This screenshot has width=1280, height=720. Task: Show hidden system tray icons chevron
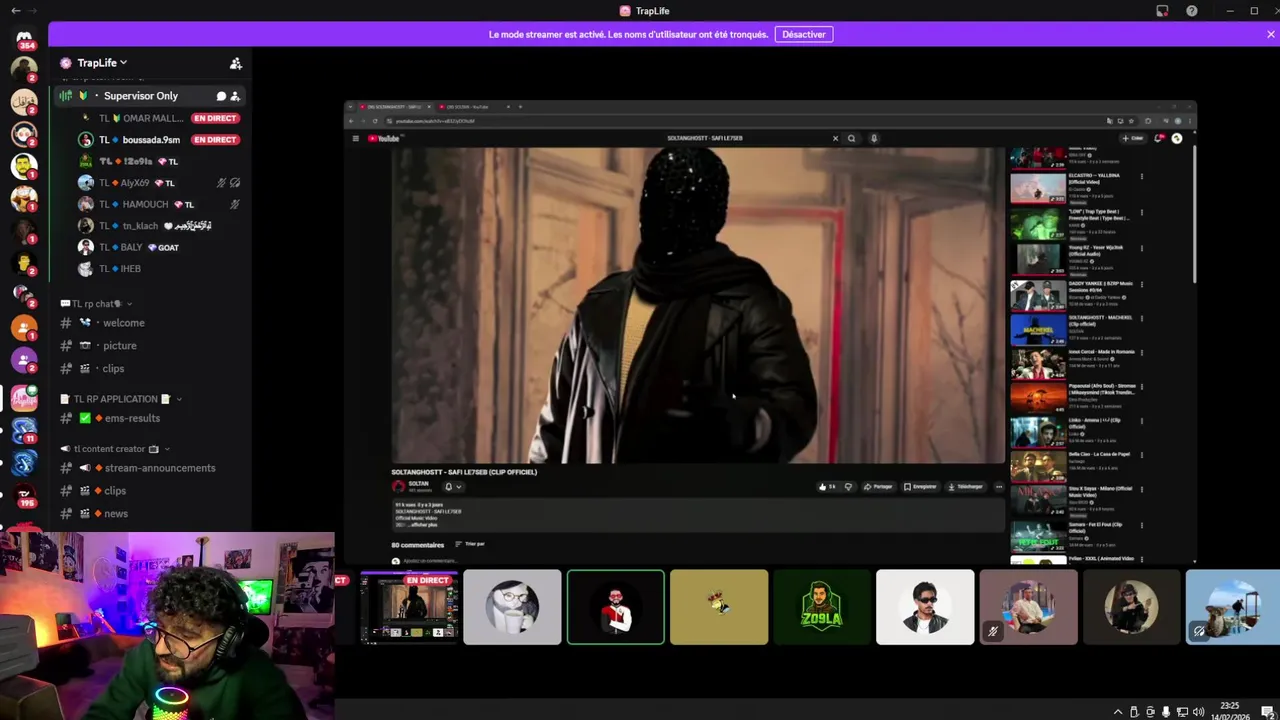click(1118, 712)
